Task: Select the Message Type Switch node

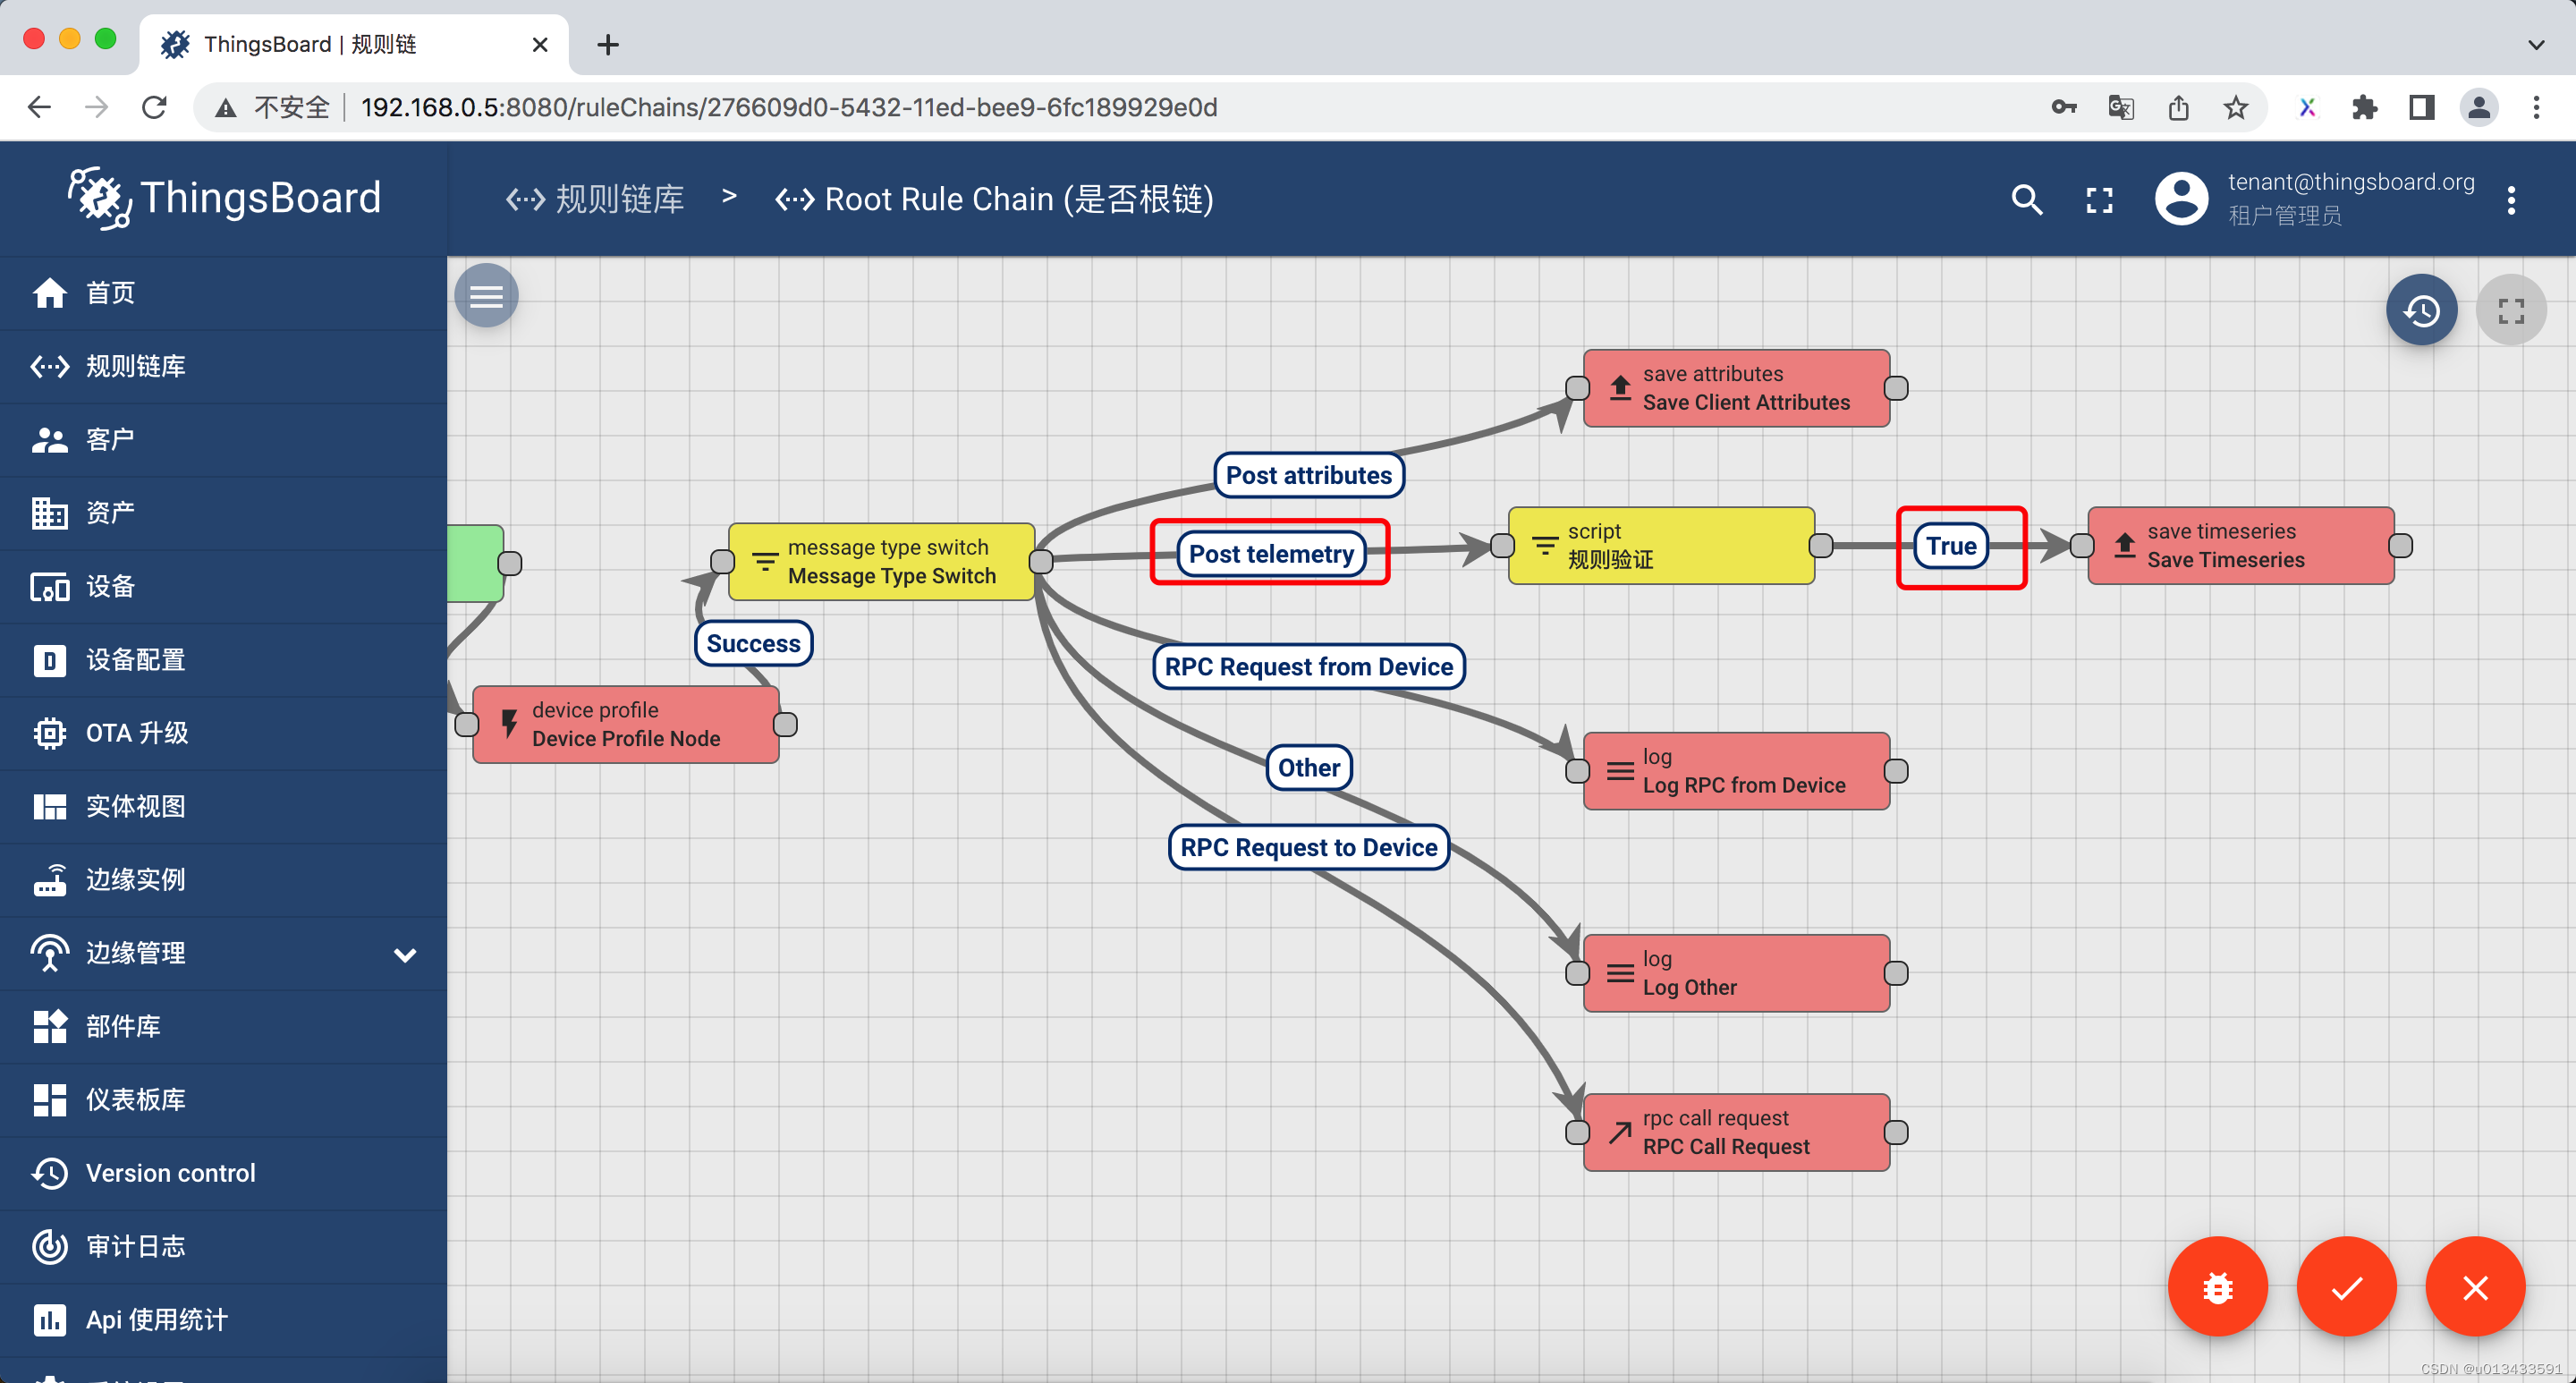Action: [881, 562]
